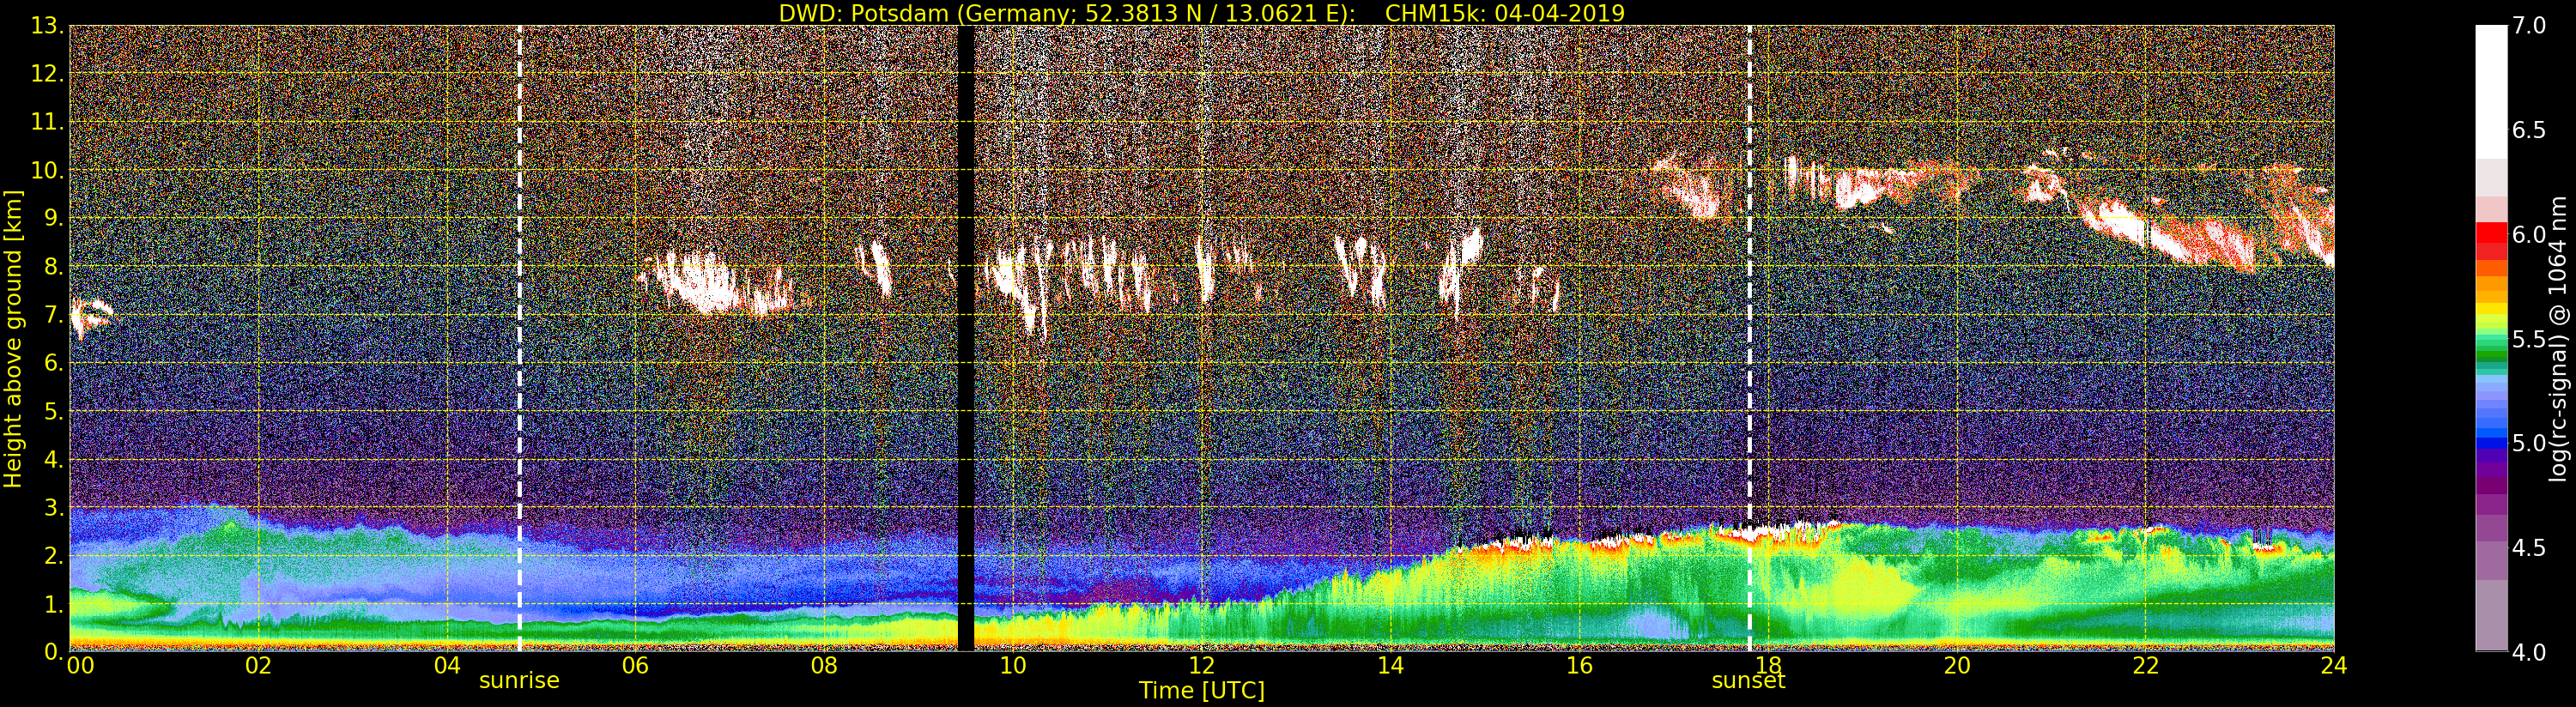Click the height tick label '7.'
This screenshot has height=707, width=2576.
point(53,315)
